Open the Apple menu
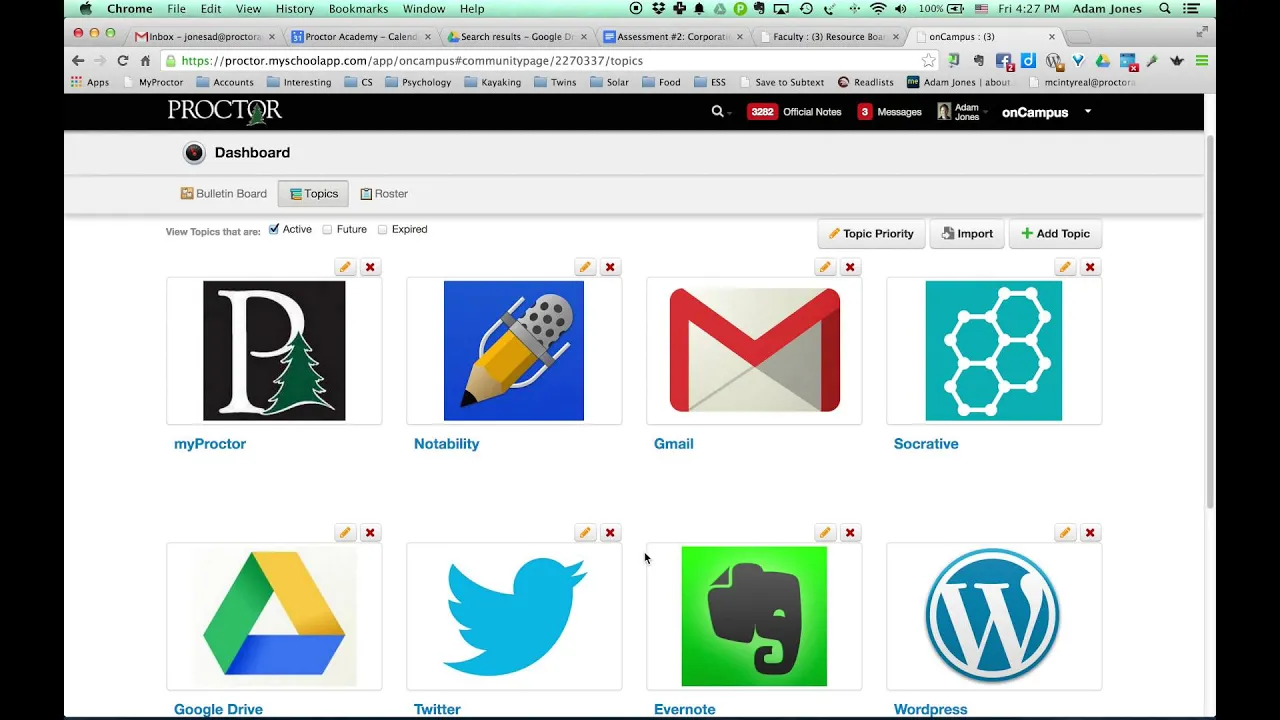 [85, 9]
